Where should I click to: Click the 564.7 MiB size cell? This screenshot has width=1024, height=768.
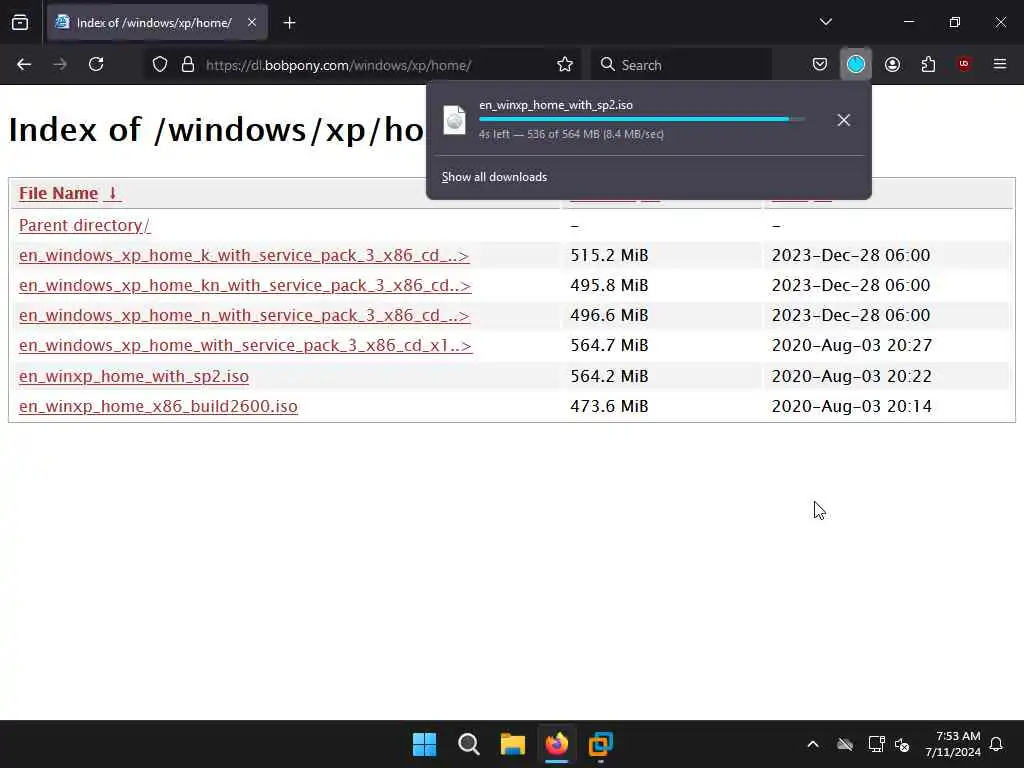coord(609,345)
